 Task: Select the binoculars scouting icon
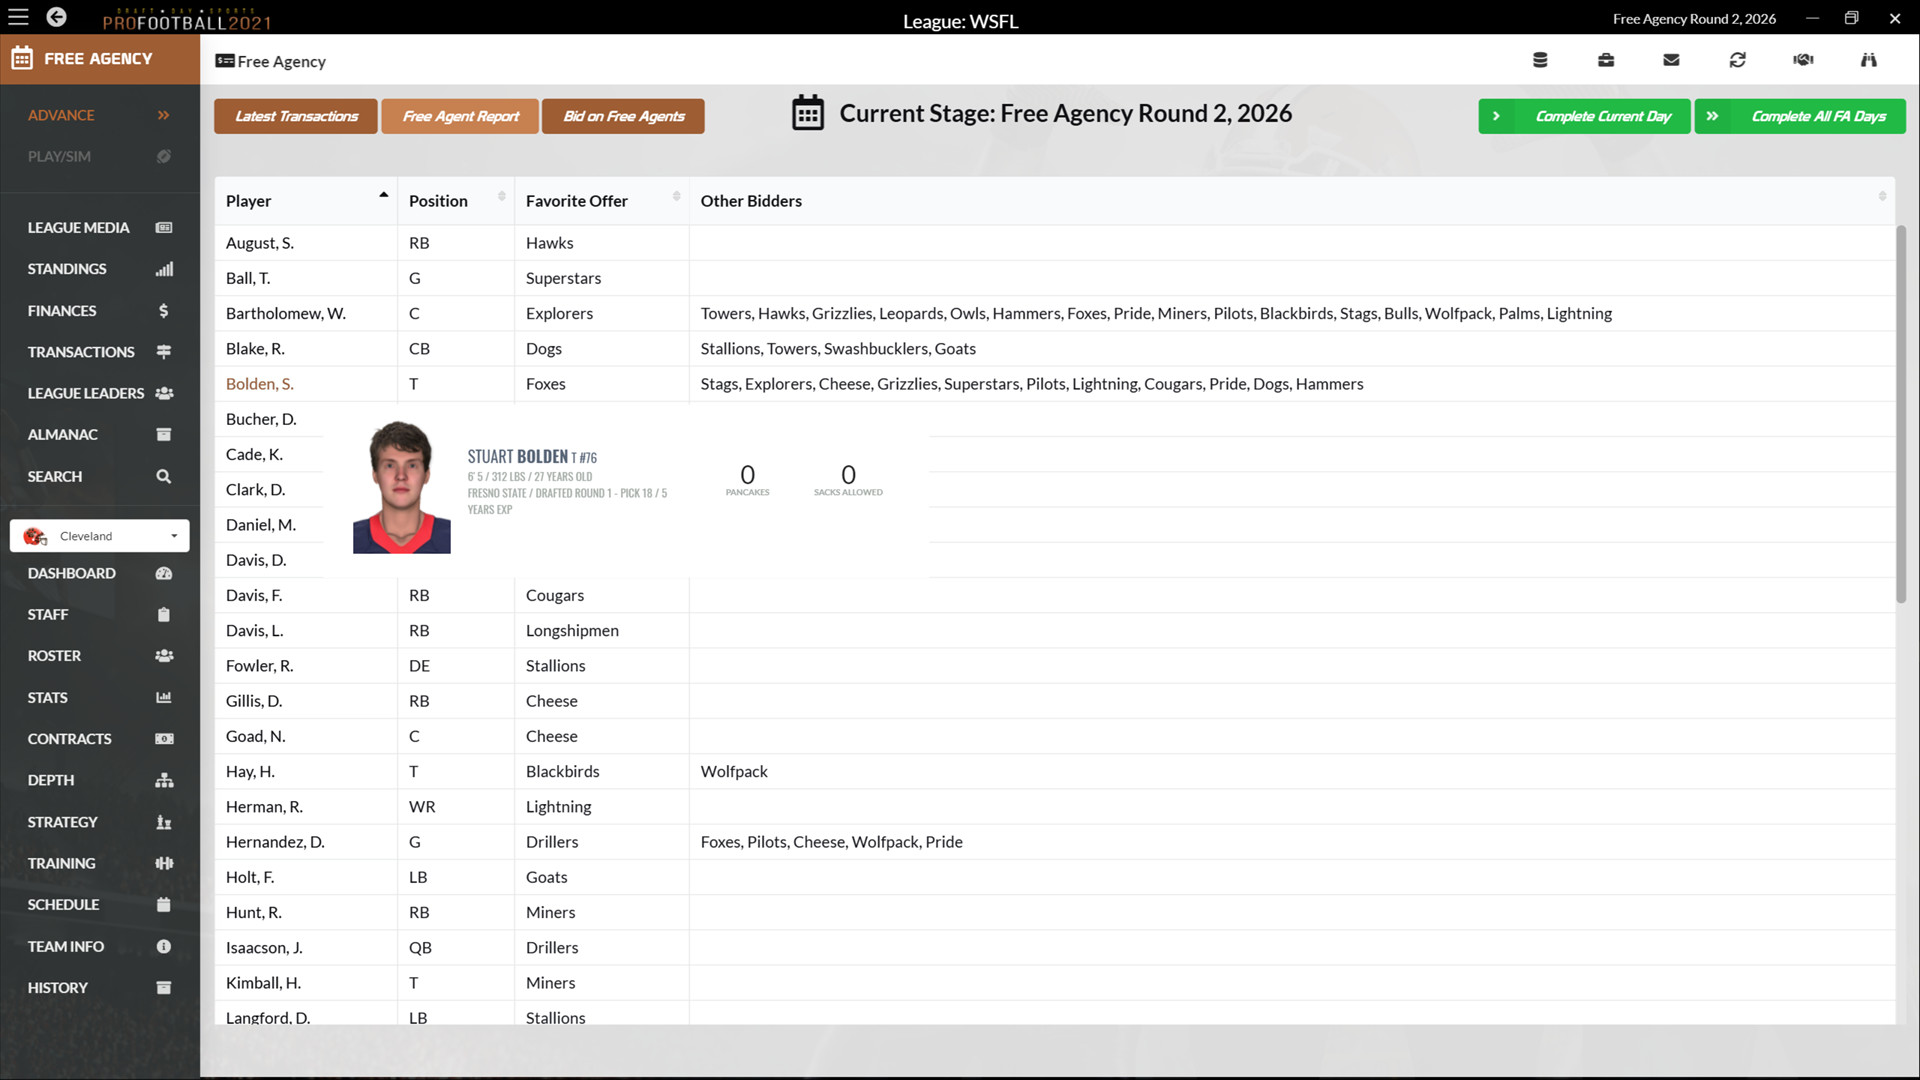1868,60
